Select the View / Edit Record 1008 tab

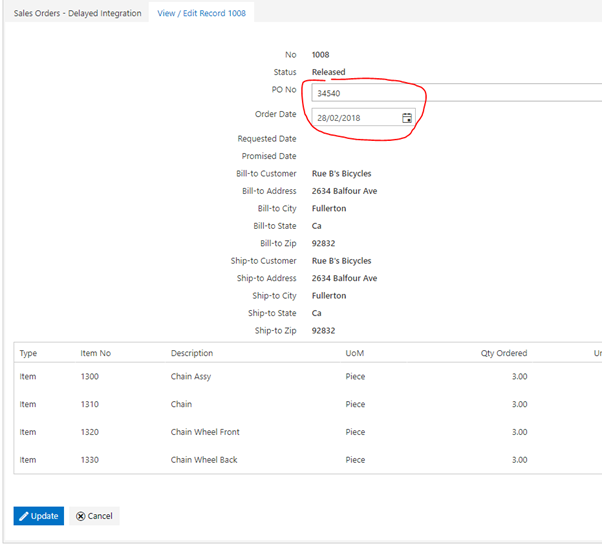pyautogui.click(x=202, y=13)
